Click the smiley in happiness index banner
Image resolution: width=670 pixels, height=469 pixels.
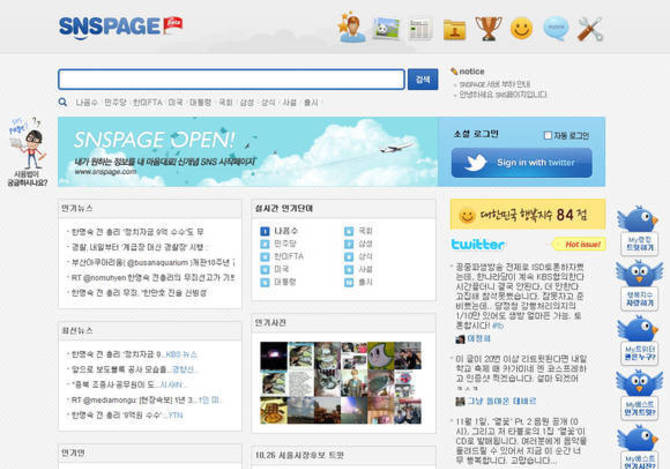467,215
